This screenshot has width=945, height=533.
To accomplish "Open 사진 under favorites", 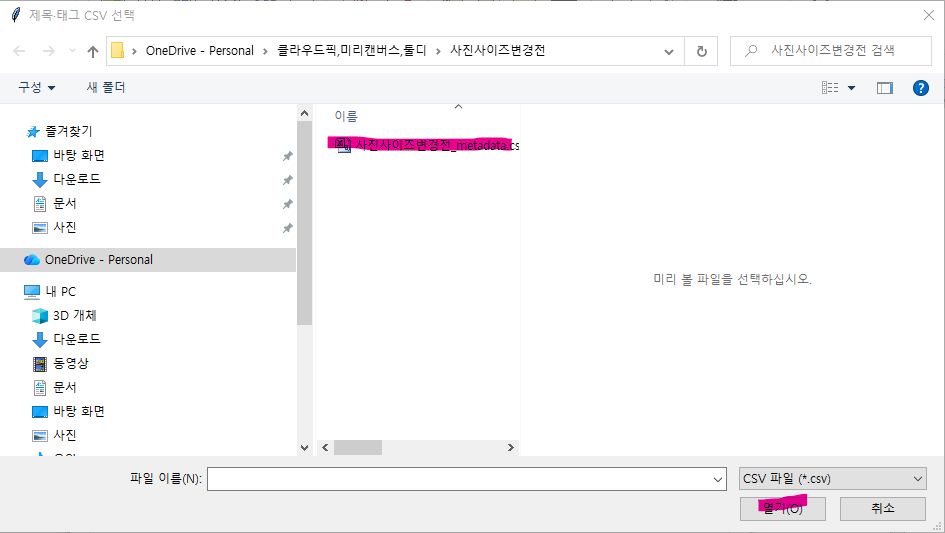I will (x=64, y=227).
